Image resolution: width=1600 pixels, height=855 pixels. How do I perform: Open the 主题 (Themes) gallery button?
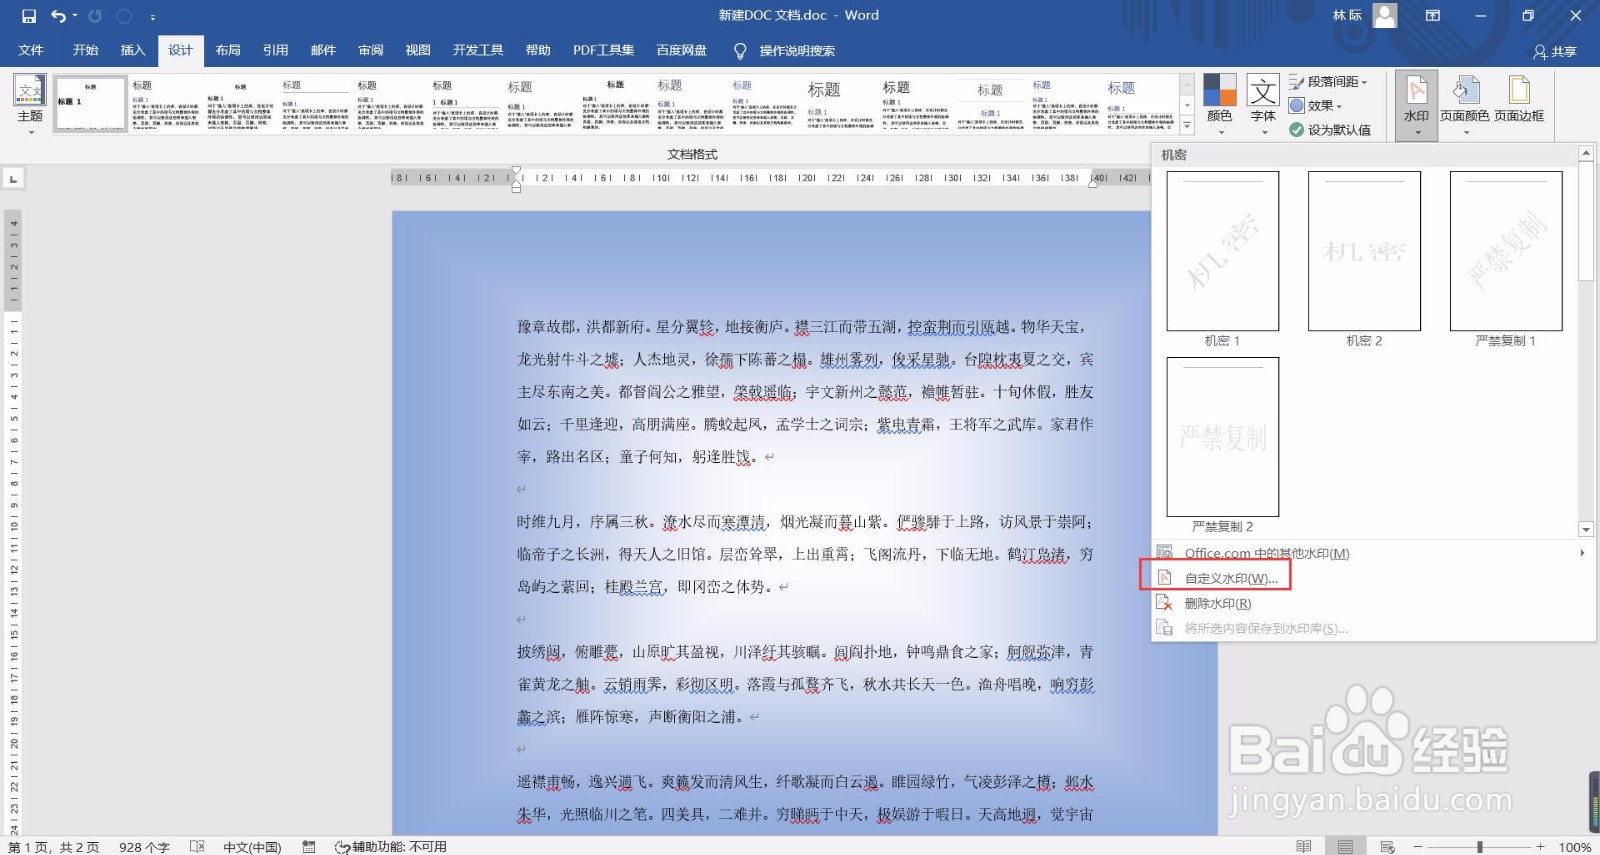pos(30,104)
